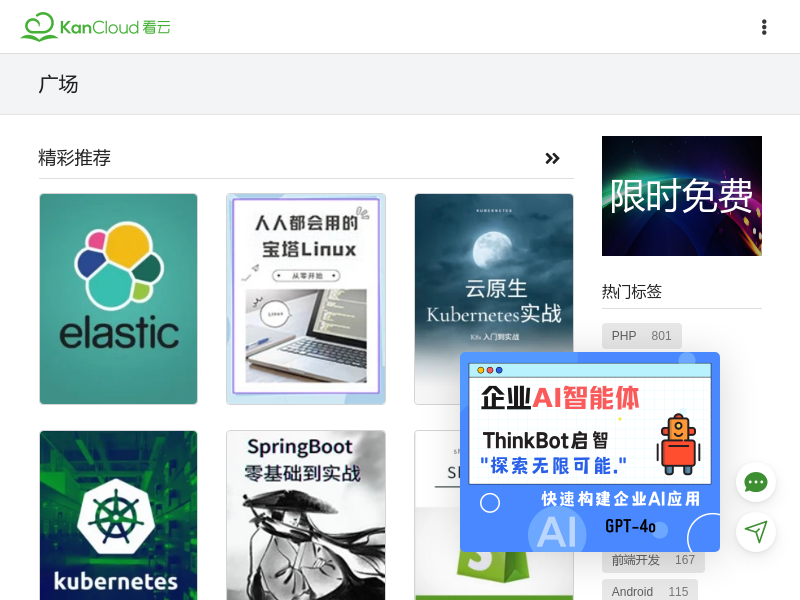Open the 宝塔Linux book cover
Viewport: 800px width, 600px height.
(x=306, y=299)
